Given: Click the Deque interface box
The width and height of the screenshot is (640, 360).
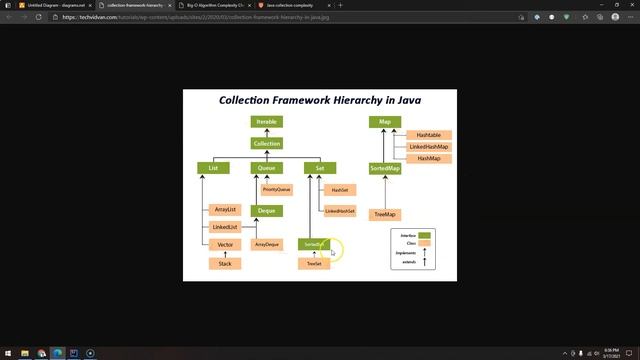Looking at the screenshot, I should [x=267, y=211].
